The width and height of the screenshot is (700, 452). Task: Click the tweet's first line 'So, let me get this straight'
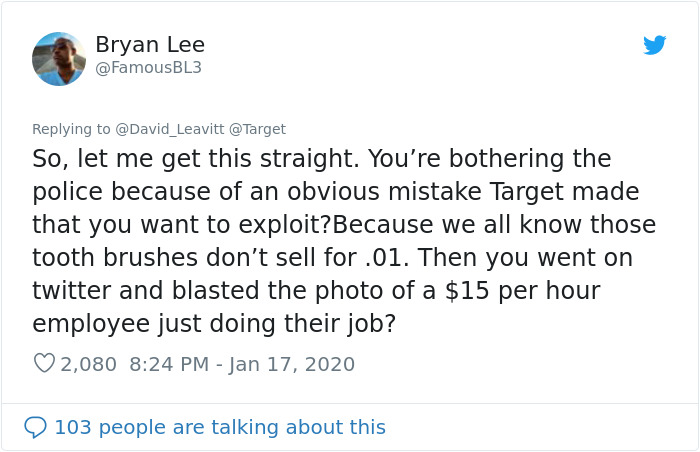click(200, 159)
